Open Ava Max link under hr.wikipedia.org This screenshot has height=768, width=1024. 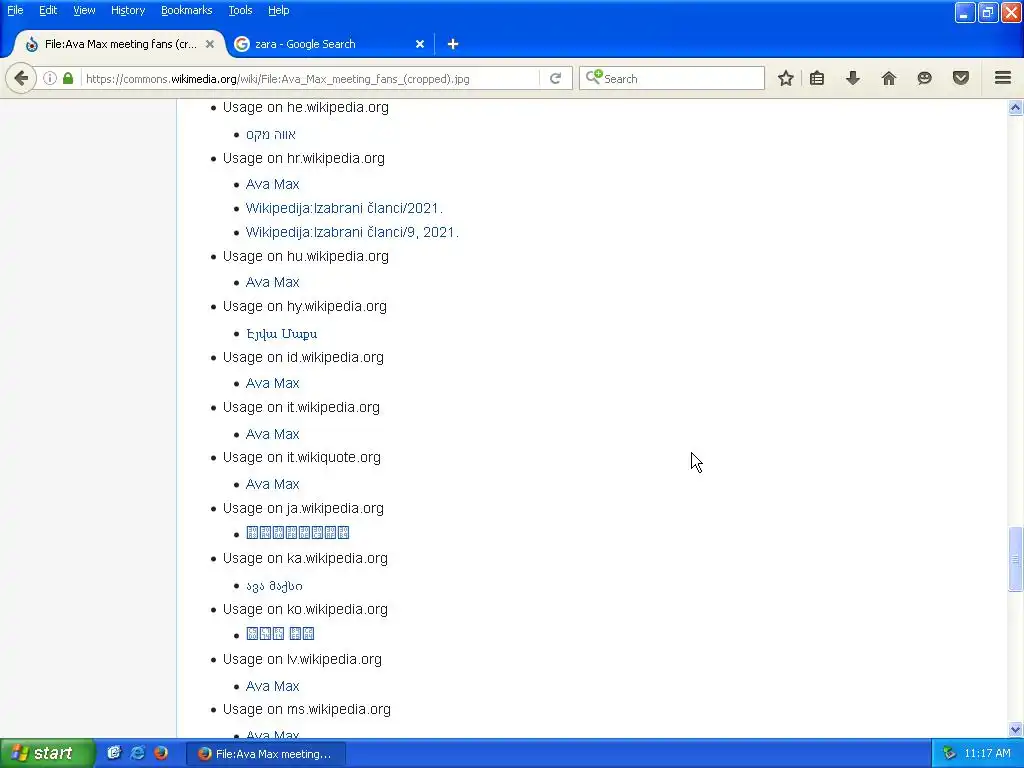(x=272, y=184)
